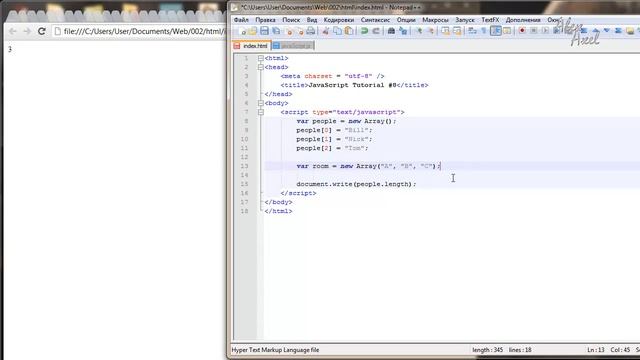
Task: Click the Close All documents icon
Action: [x=300, y=31]
